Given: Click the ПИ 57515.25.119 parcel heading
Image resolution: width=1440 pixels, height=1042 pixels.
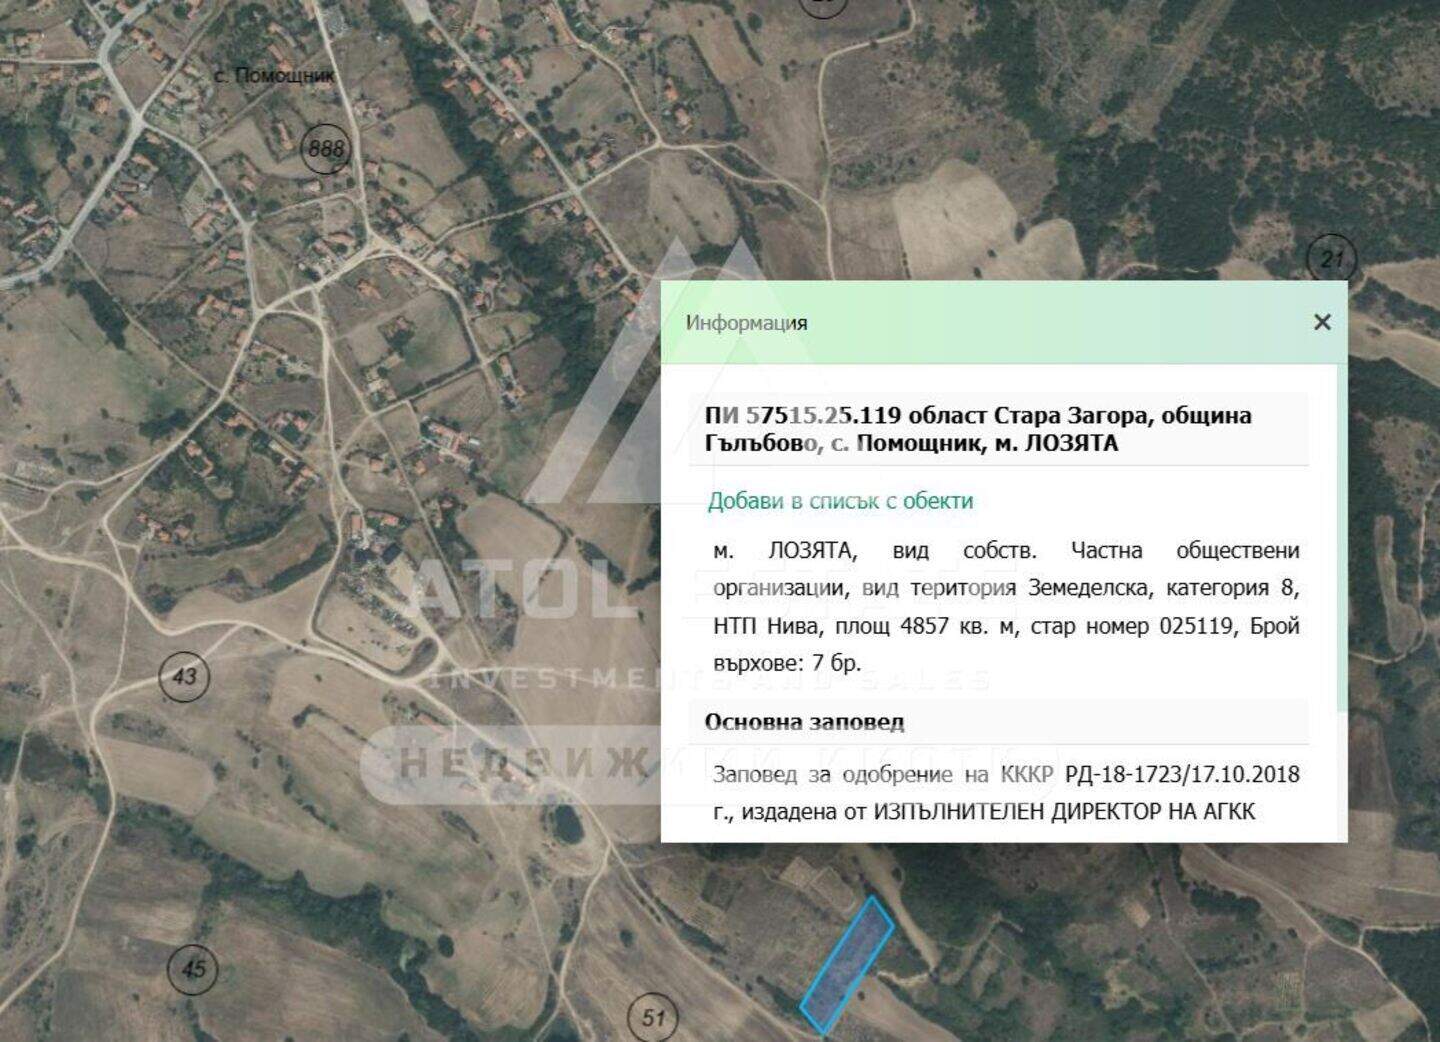Looking at the screenshot, I should tap(978, 429).
